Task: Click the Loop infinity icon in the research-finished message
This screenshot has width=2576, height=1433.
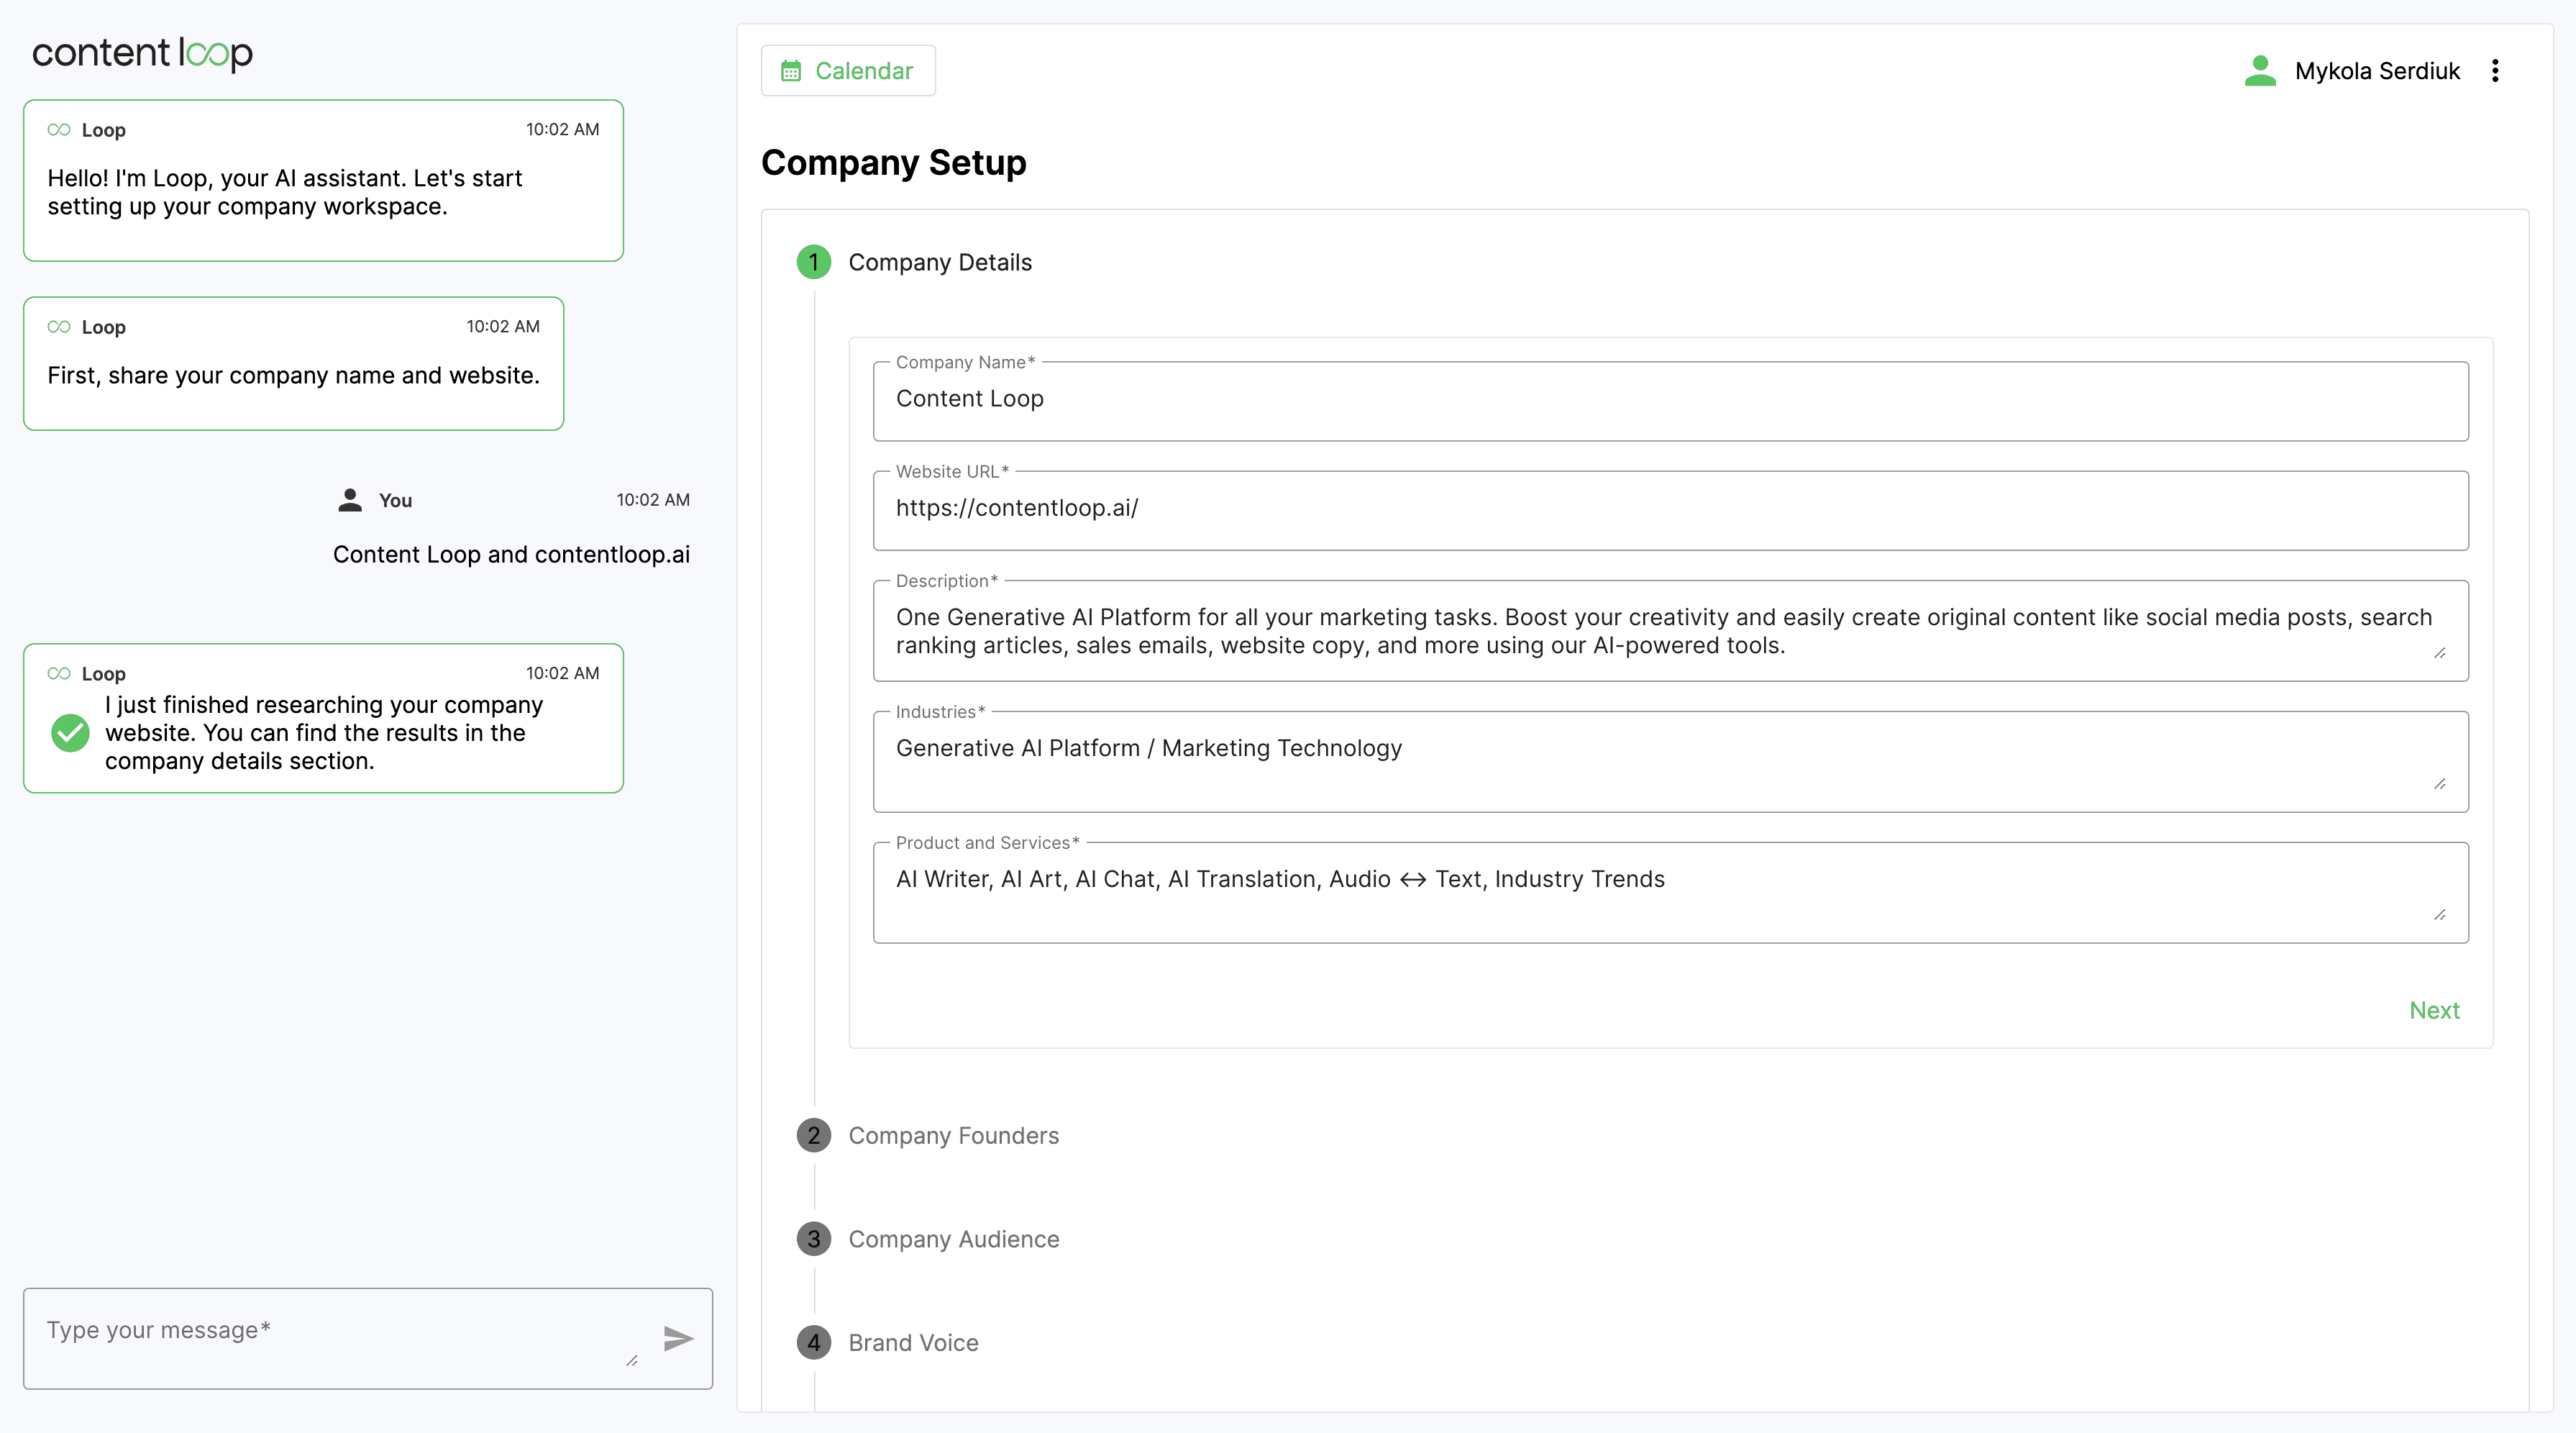Action: pyautogui.click(x=59, y=673)
